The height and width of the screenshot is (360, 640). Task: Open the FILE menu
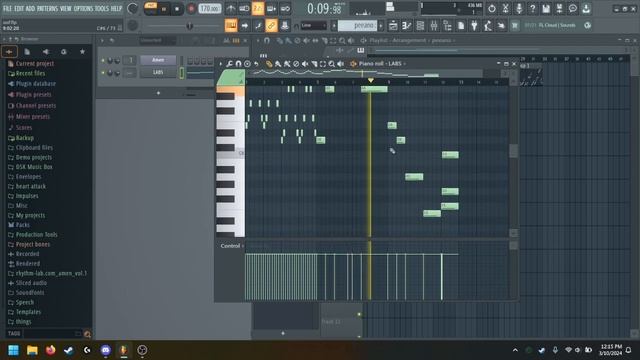pyautogui.click(x=7, y=8)
